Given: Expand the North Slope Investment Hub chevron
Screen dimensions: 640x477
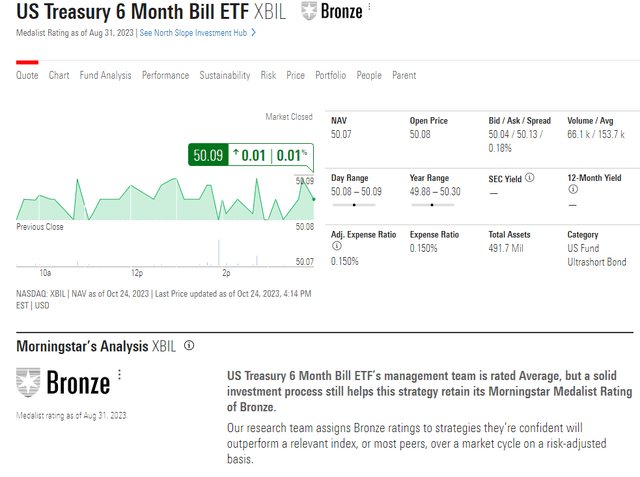Looking at the screenshot, I should pos(254,33).
